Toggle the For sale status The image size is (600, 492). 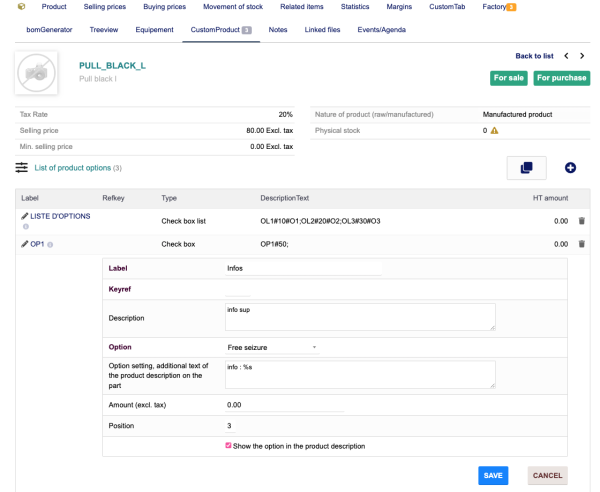(x=509, y=77)
